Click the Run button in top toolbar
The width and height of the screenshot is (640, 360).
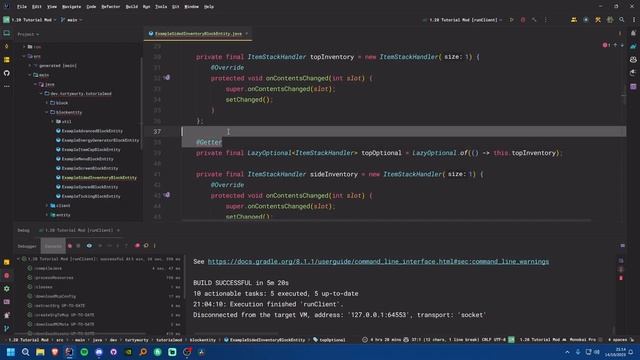pos(511,20)
